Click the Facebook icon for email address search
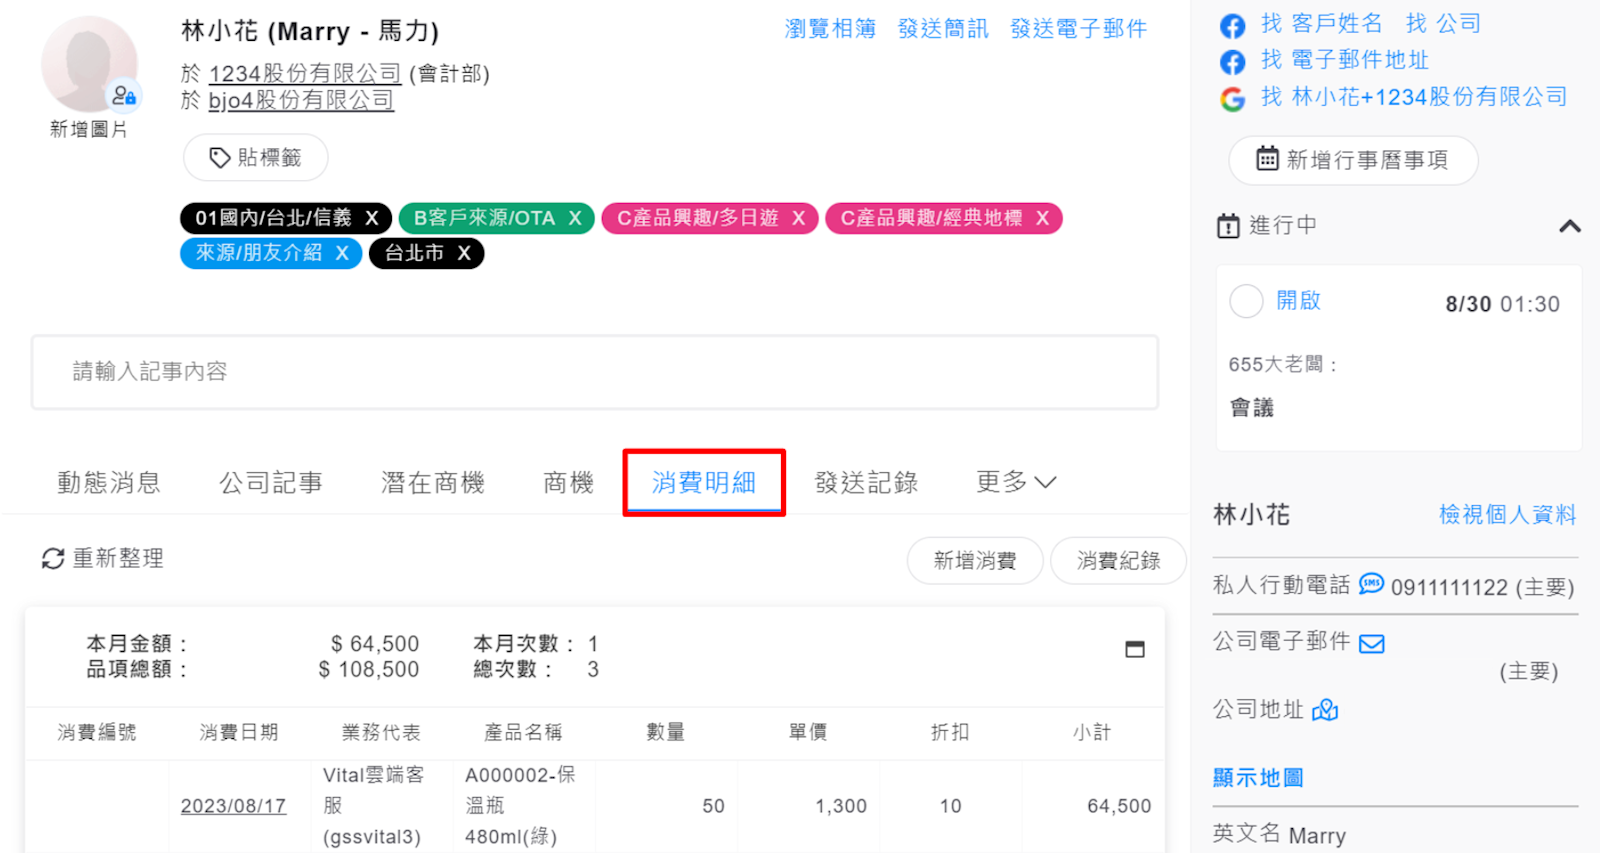The width and height of the screenshot is (1600, 853). click(1232, 62)
